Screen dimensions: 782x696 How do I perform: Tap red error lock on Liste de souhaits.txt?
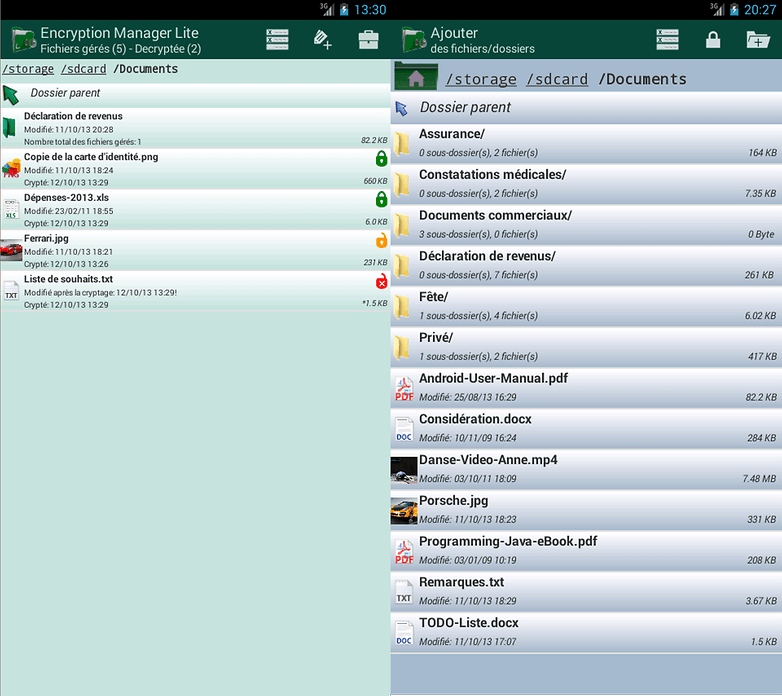click(x=382, y=281)
